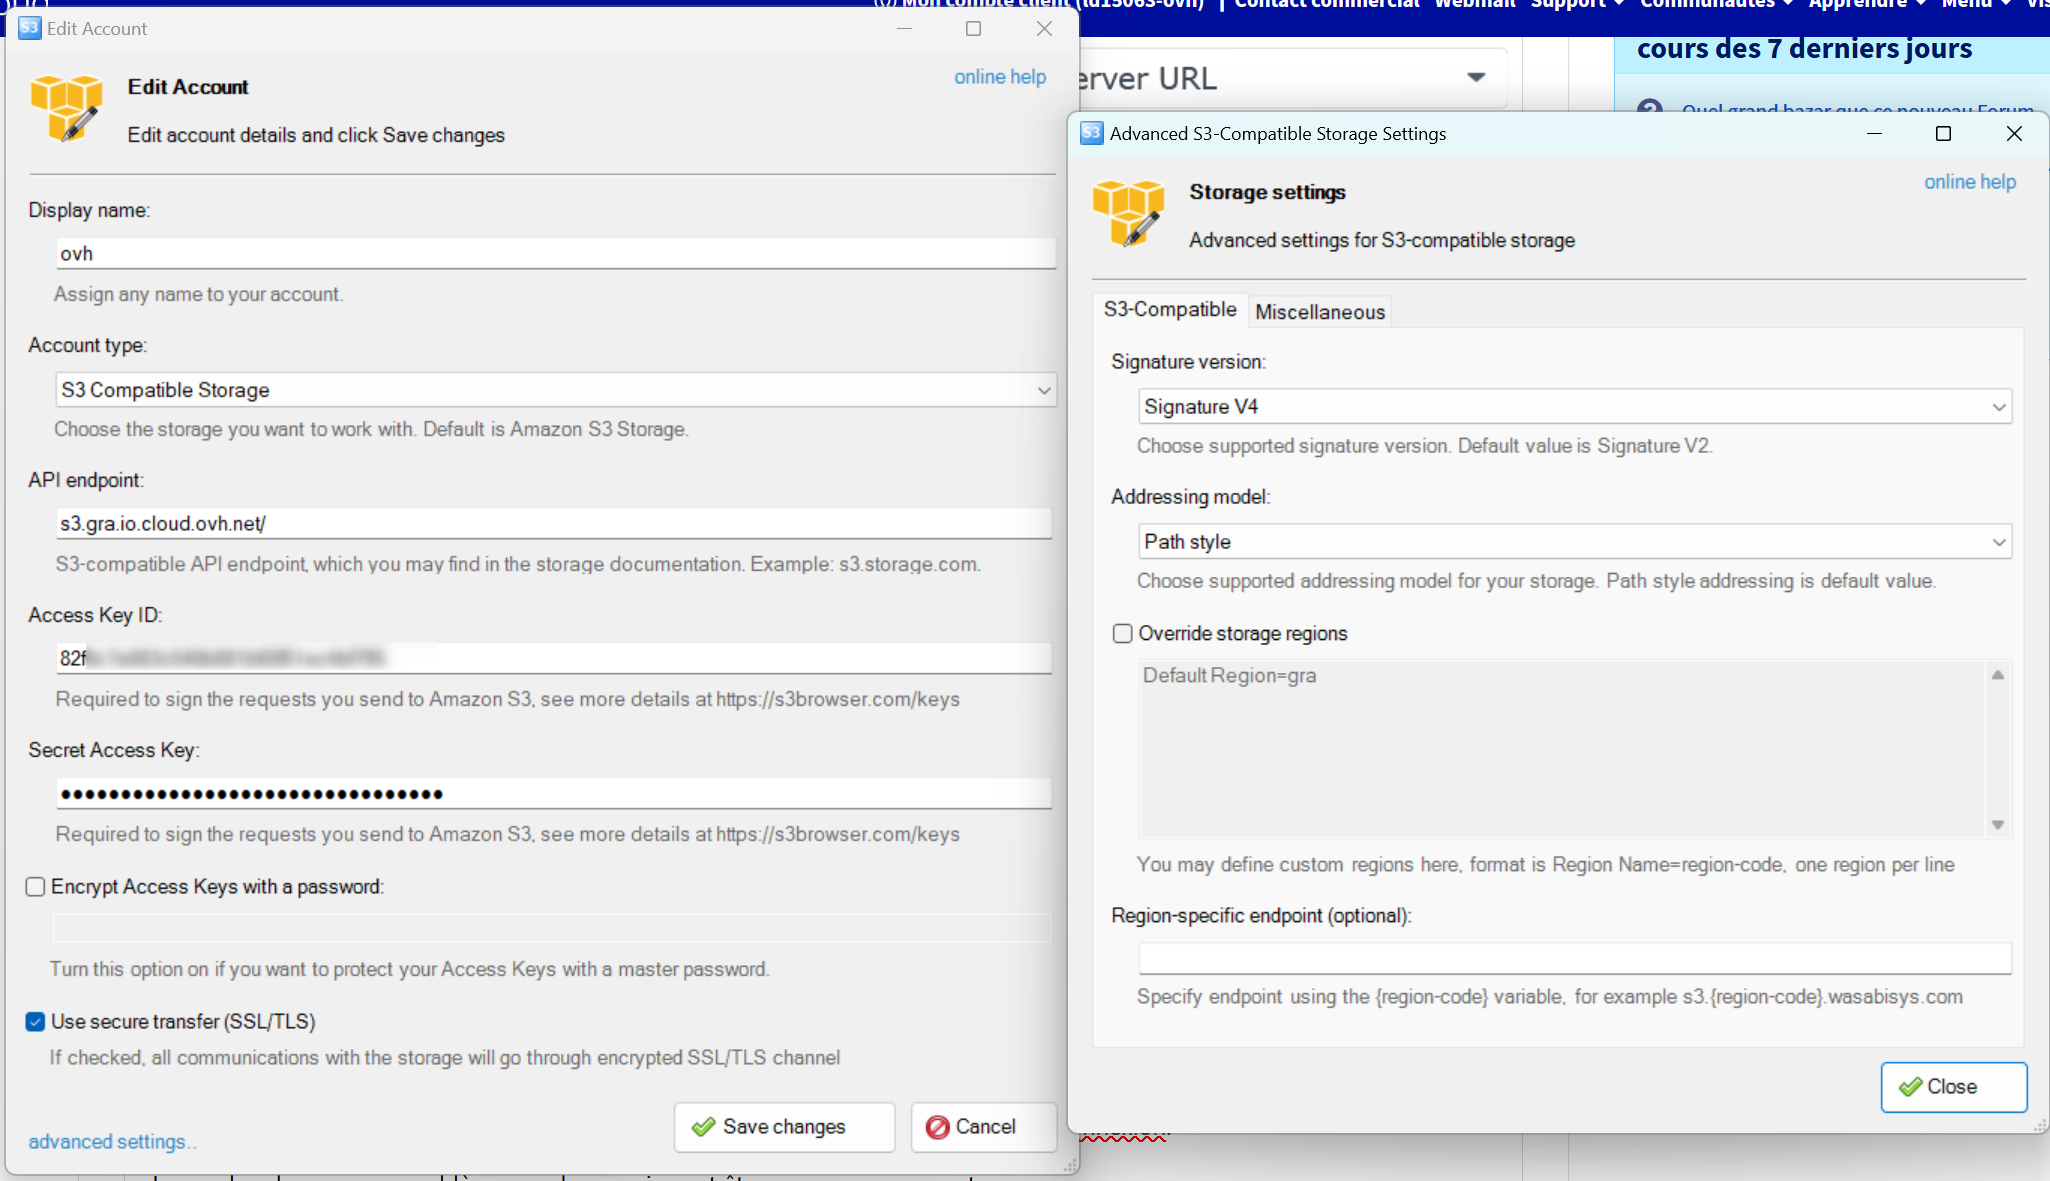This screenshot has height=1181, width=2050.
Task: Open the Addressing model dropdown
Action: point(1998,542)
